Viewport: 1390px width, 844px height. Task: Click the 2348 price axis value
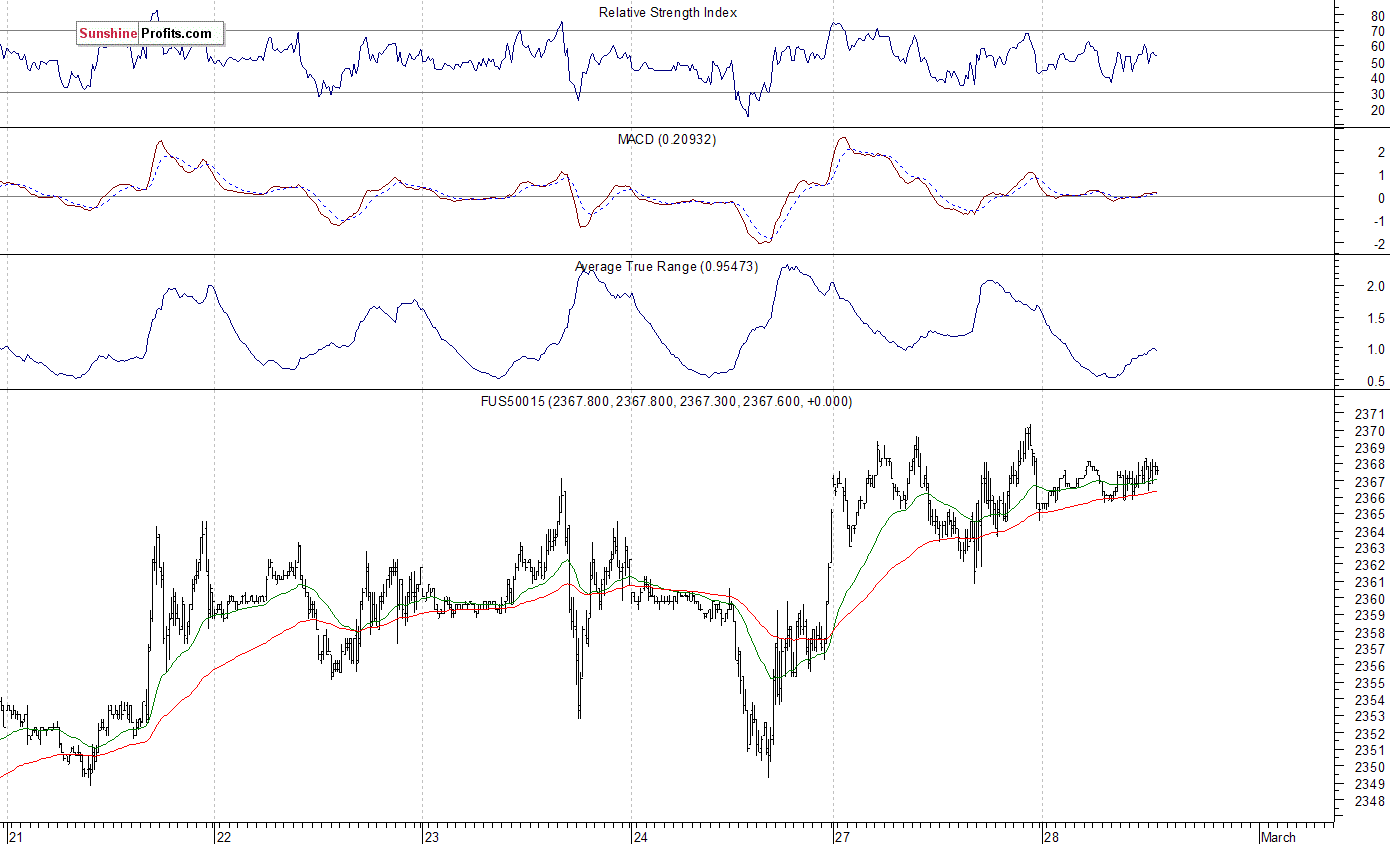point(1369,801)
